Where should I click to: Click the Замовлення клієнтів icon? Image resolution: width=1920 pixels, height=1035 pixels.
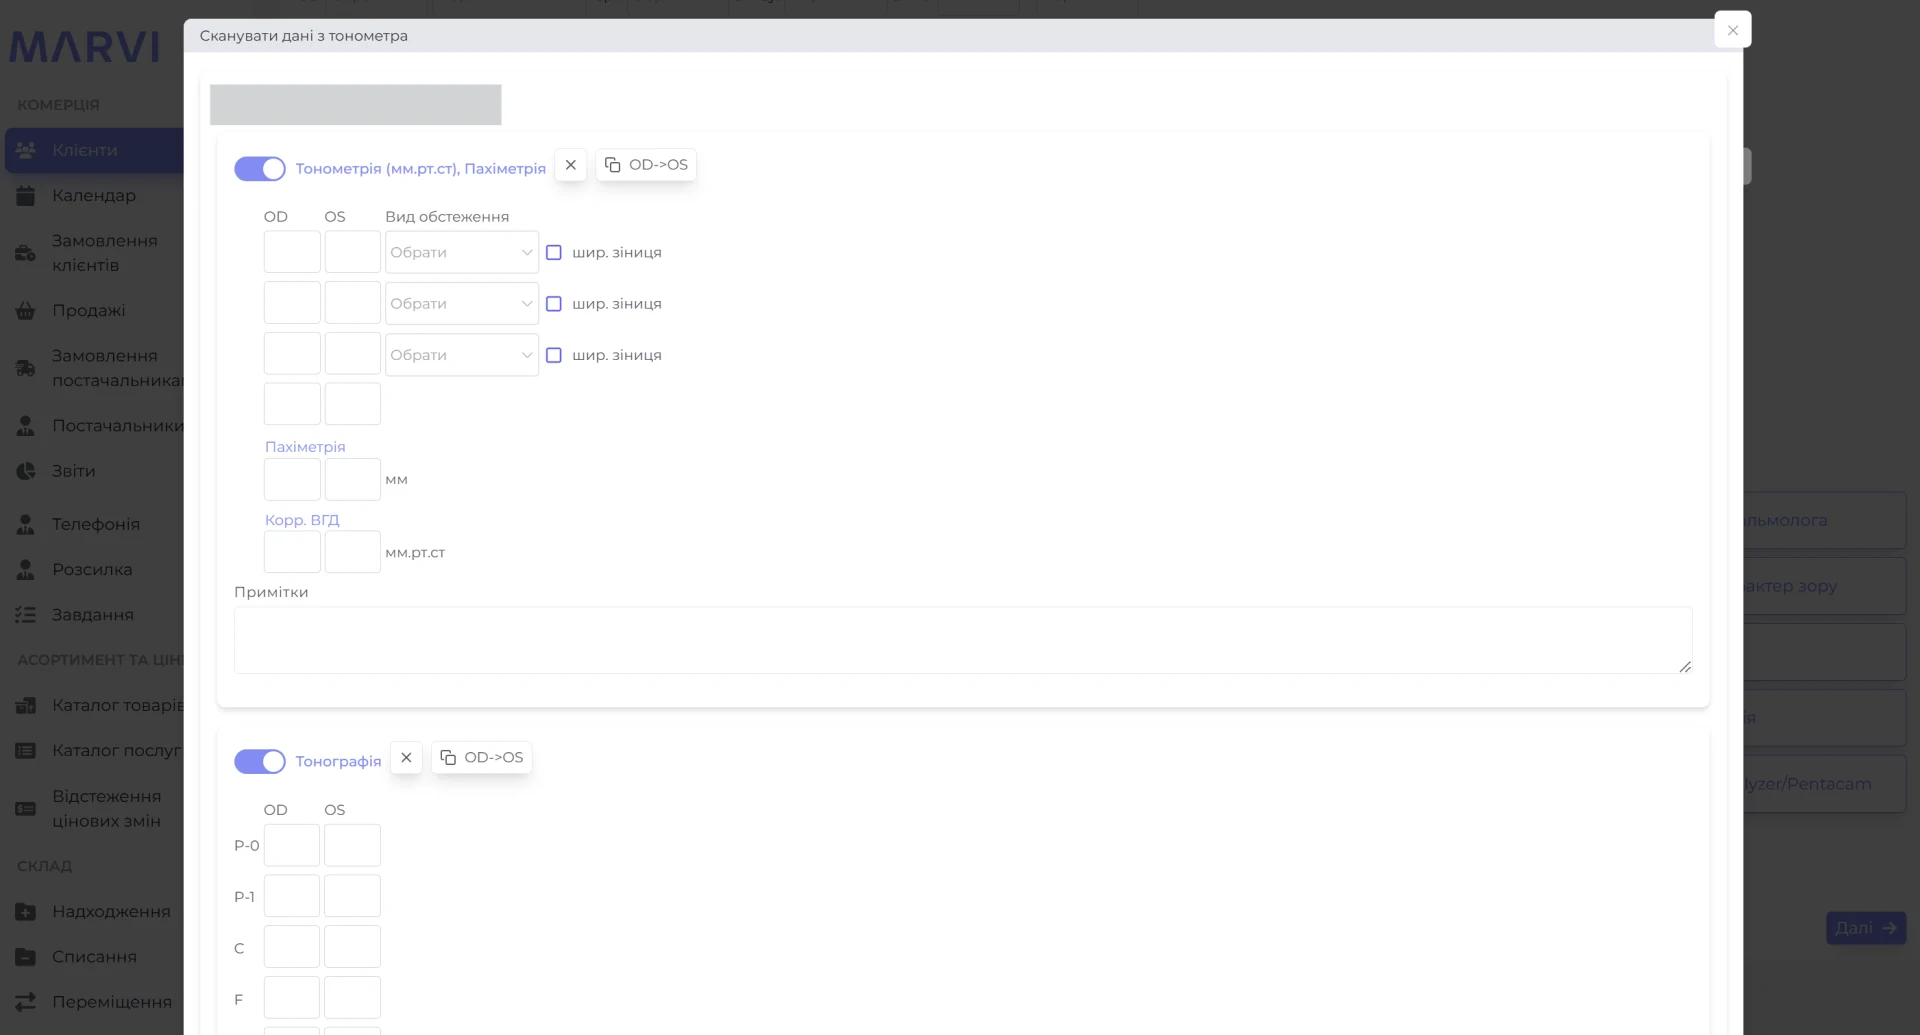[26, 253]
